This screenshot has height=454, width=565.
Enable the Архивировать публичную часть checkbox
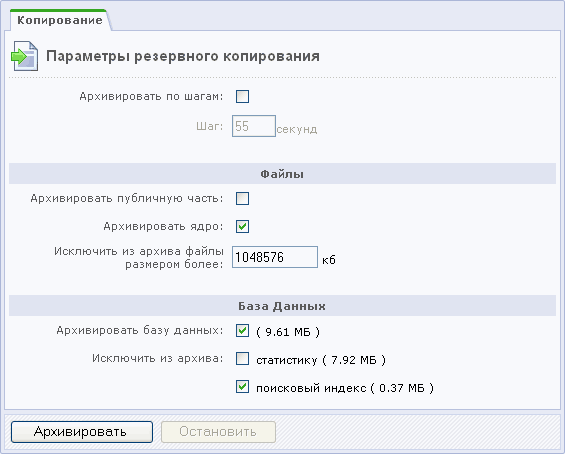point(242,198)
